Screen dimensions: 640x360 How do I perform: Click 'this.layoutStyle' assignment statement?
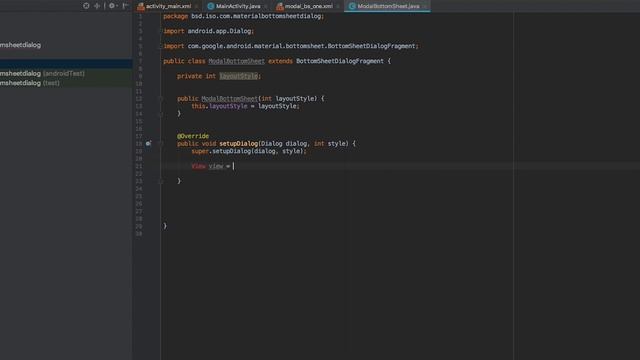pyautogui.click(x=245, y=106)
